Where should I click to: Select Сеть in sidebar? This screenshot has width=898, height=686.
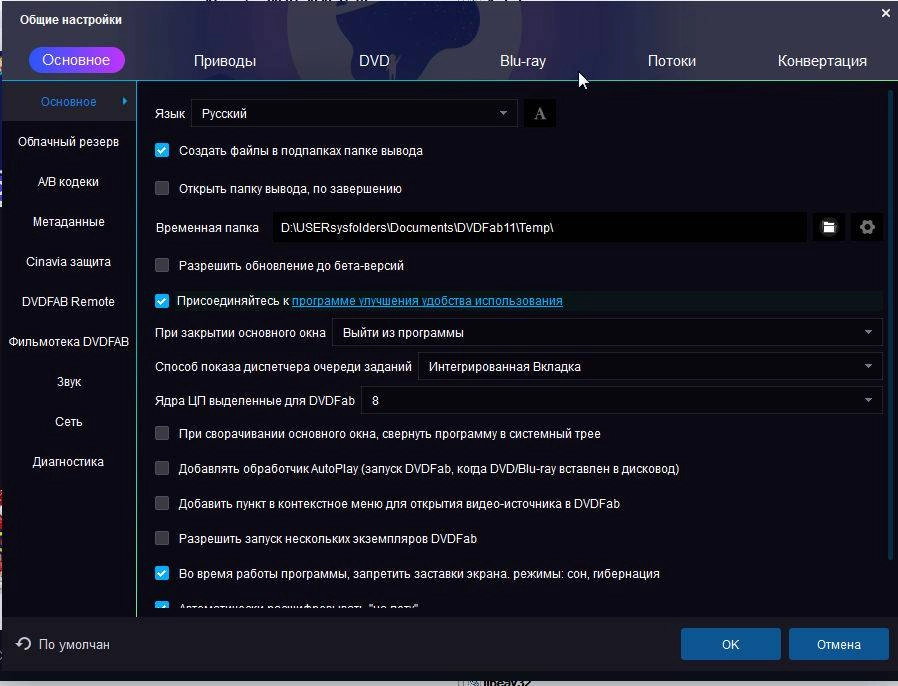(69, 422)
